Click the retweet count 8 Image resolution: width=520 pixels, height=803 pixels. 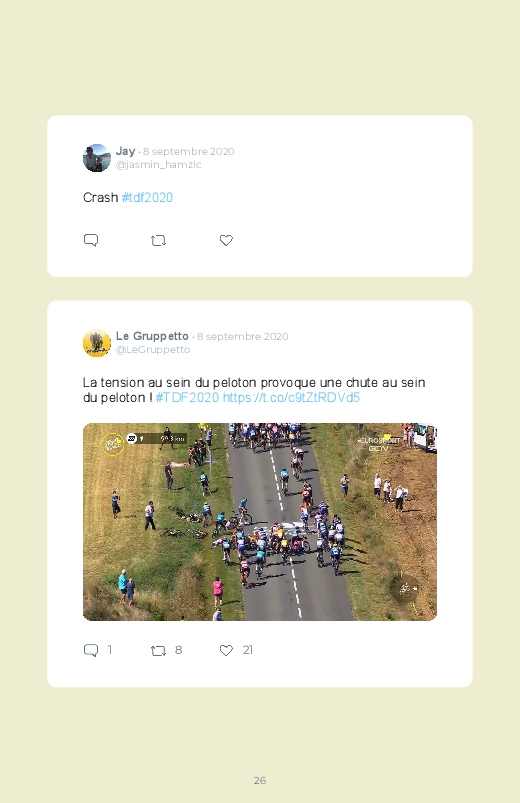pos(178,650)
